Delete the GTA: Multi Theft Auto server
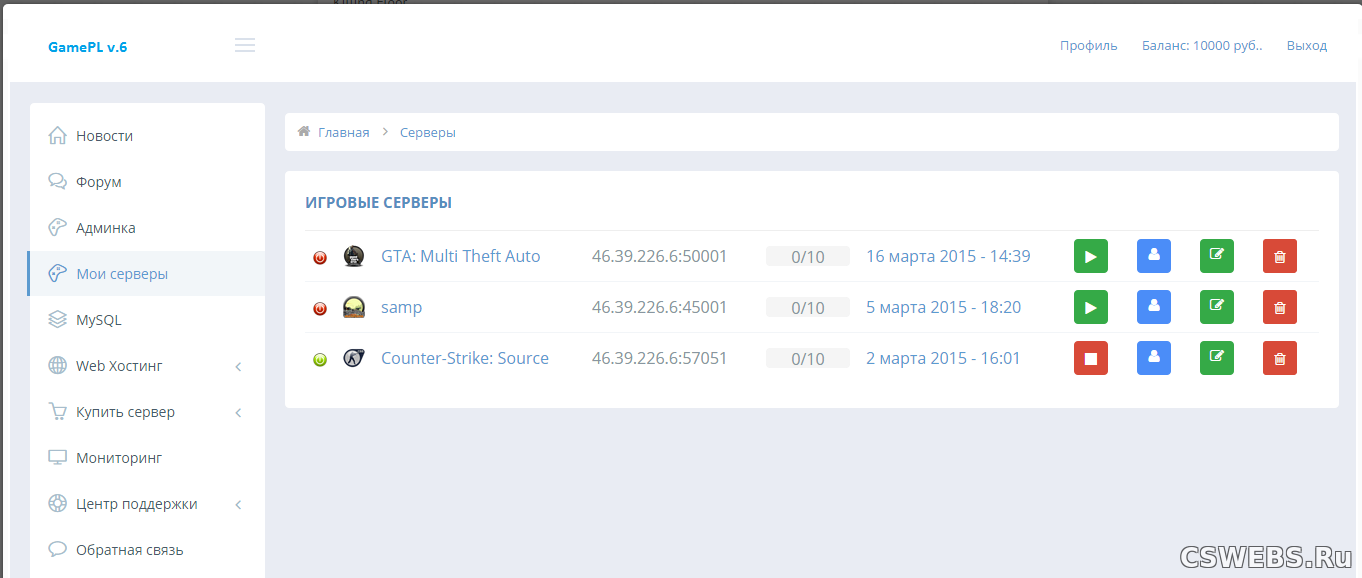 pyautogui.click(x=1280, y=256)
